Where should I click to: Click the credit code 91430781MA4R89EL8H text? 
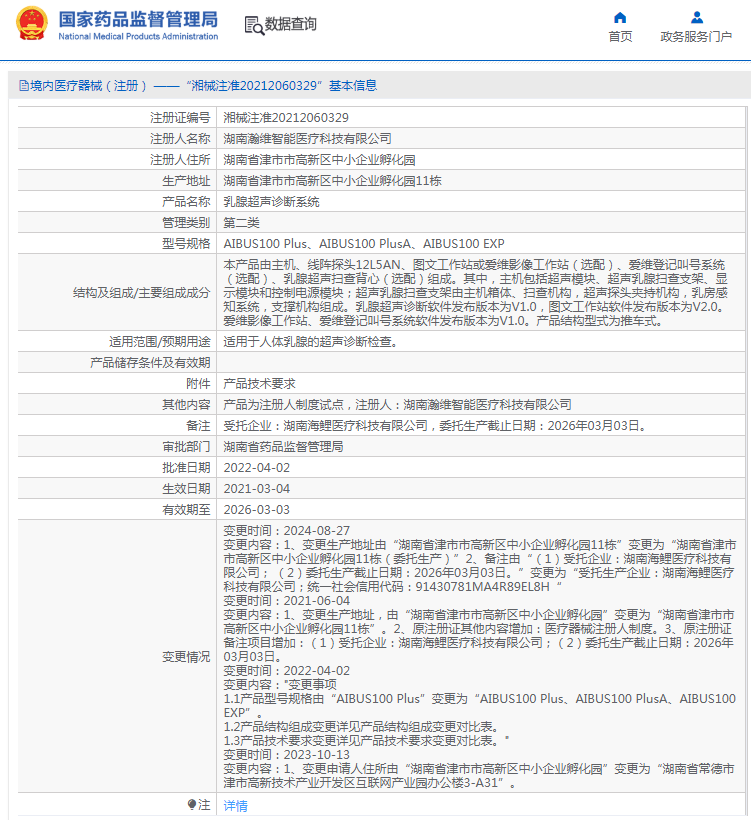pos(482,586)
